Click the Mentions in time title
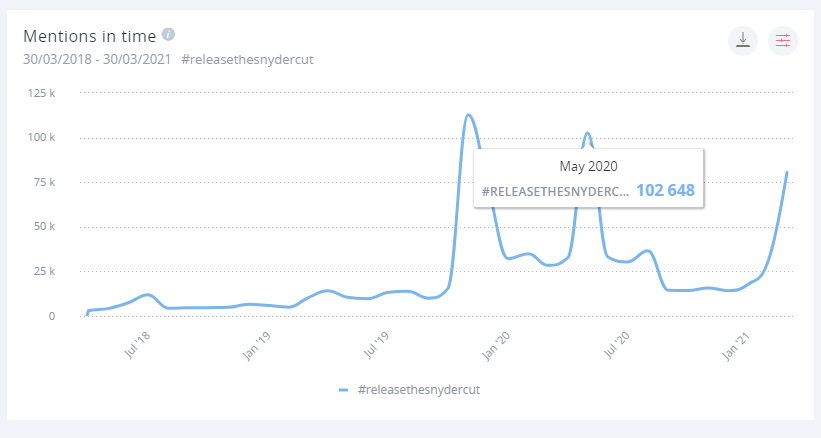The width and height of the screenshot is (821, 438). [90, 36]
